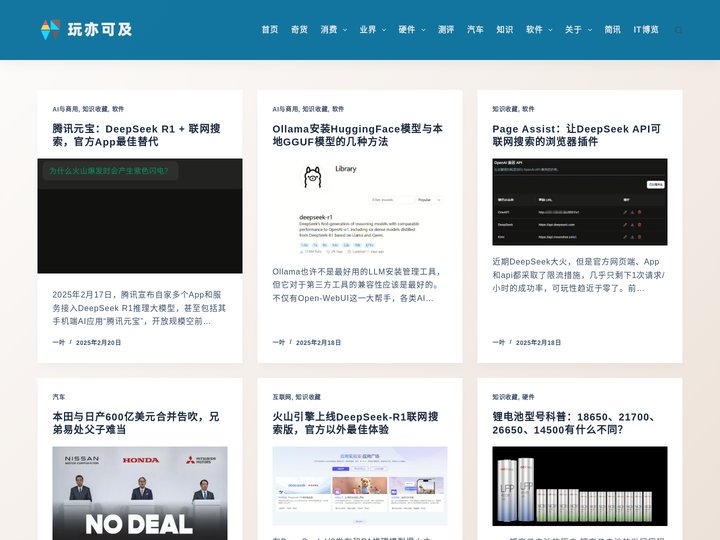Open the 汽车 navigation item
720x540 pixels.
pyautogui.click(x=475, y=30)
